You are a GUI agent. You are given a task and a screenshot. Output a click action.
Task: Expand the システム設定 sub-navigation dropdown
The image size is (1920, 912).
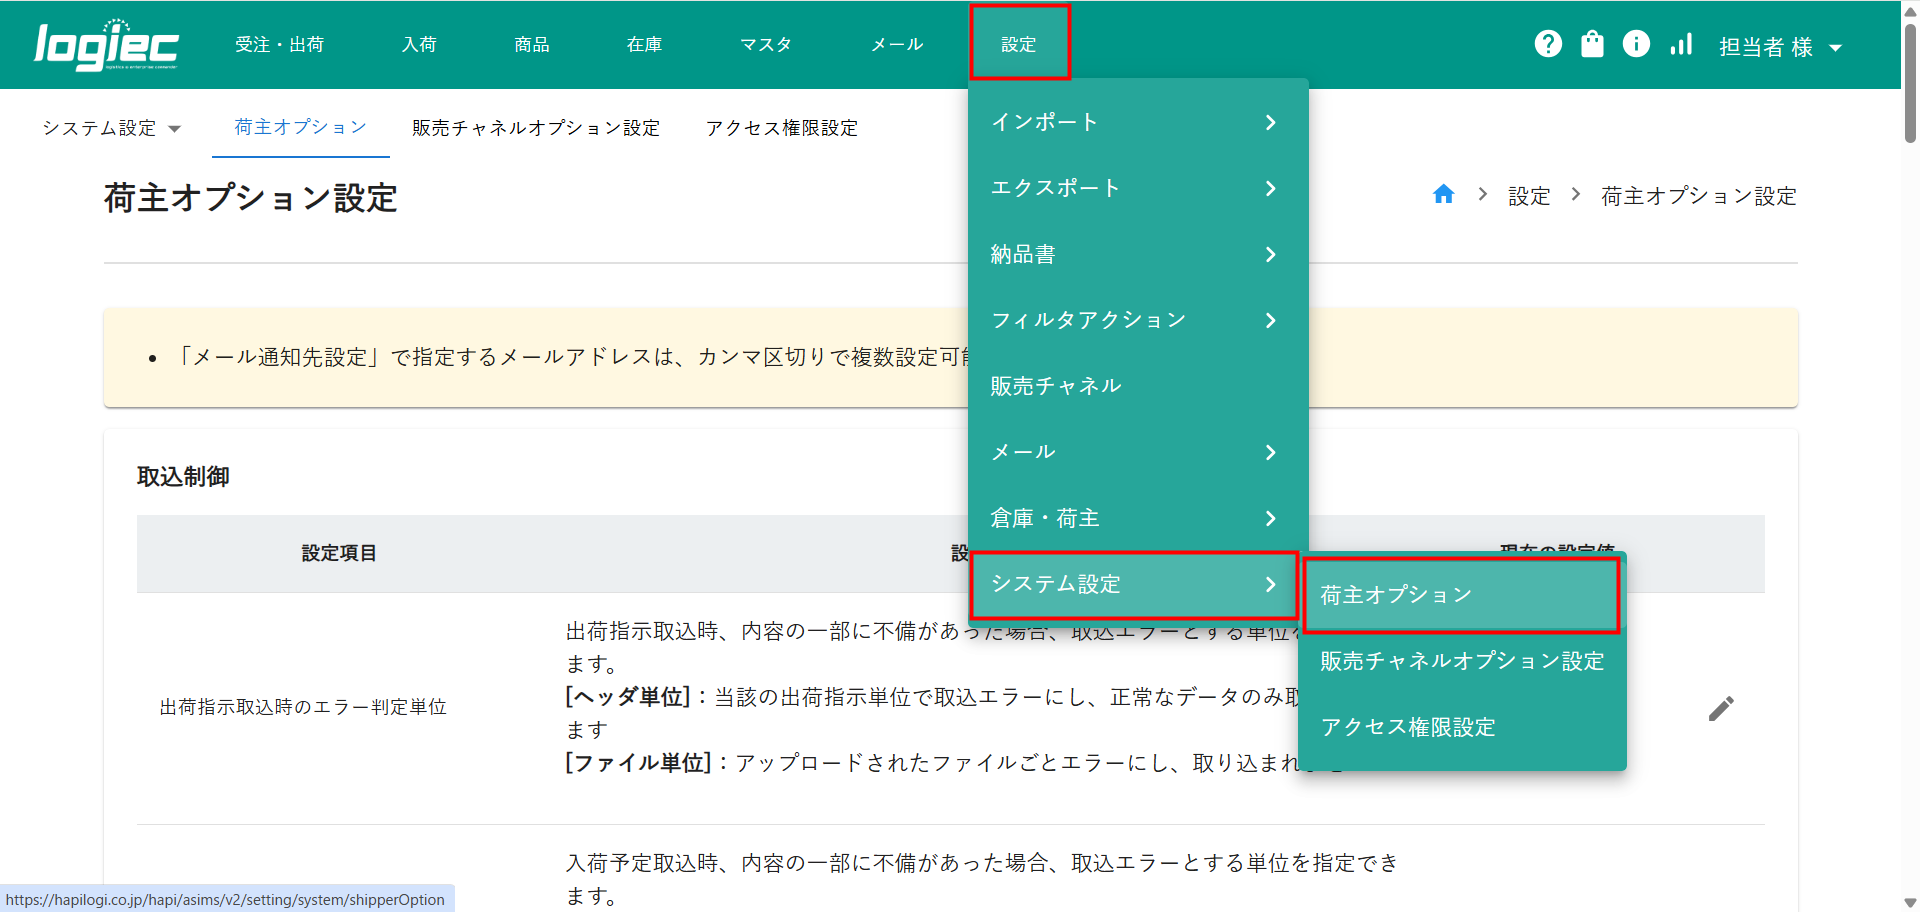point(111,128)
